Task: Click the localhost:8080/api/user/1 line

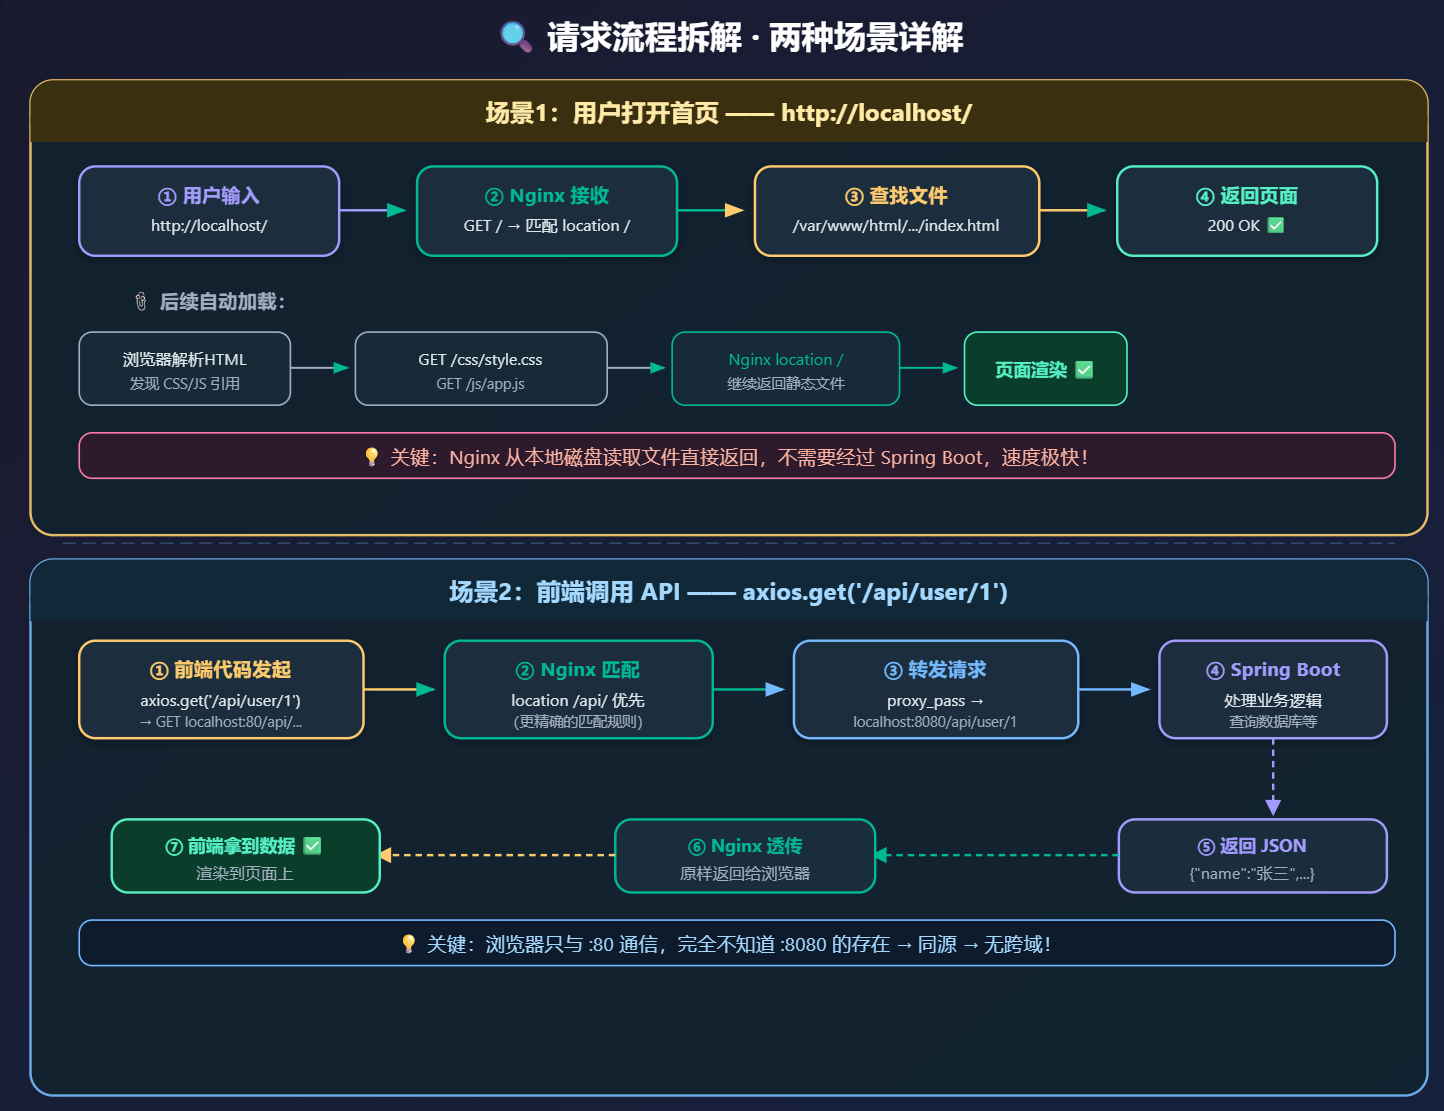Action: 935,721
